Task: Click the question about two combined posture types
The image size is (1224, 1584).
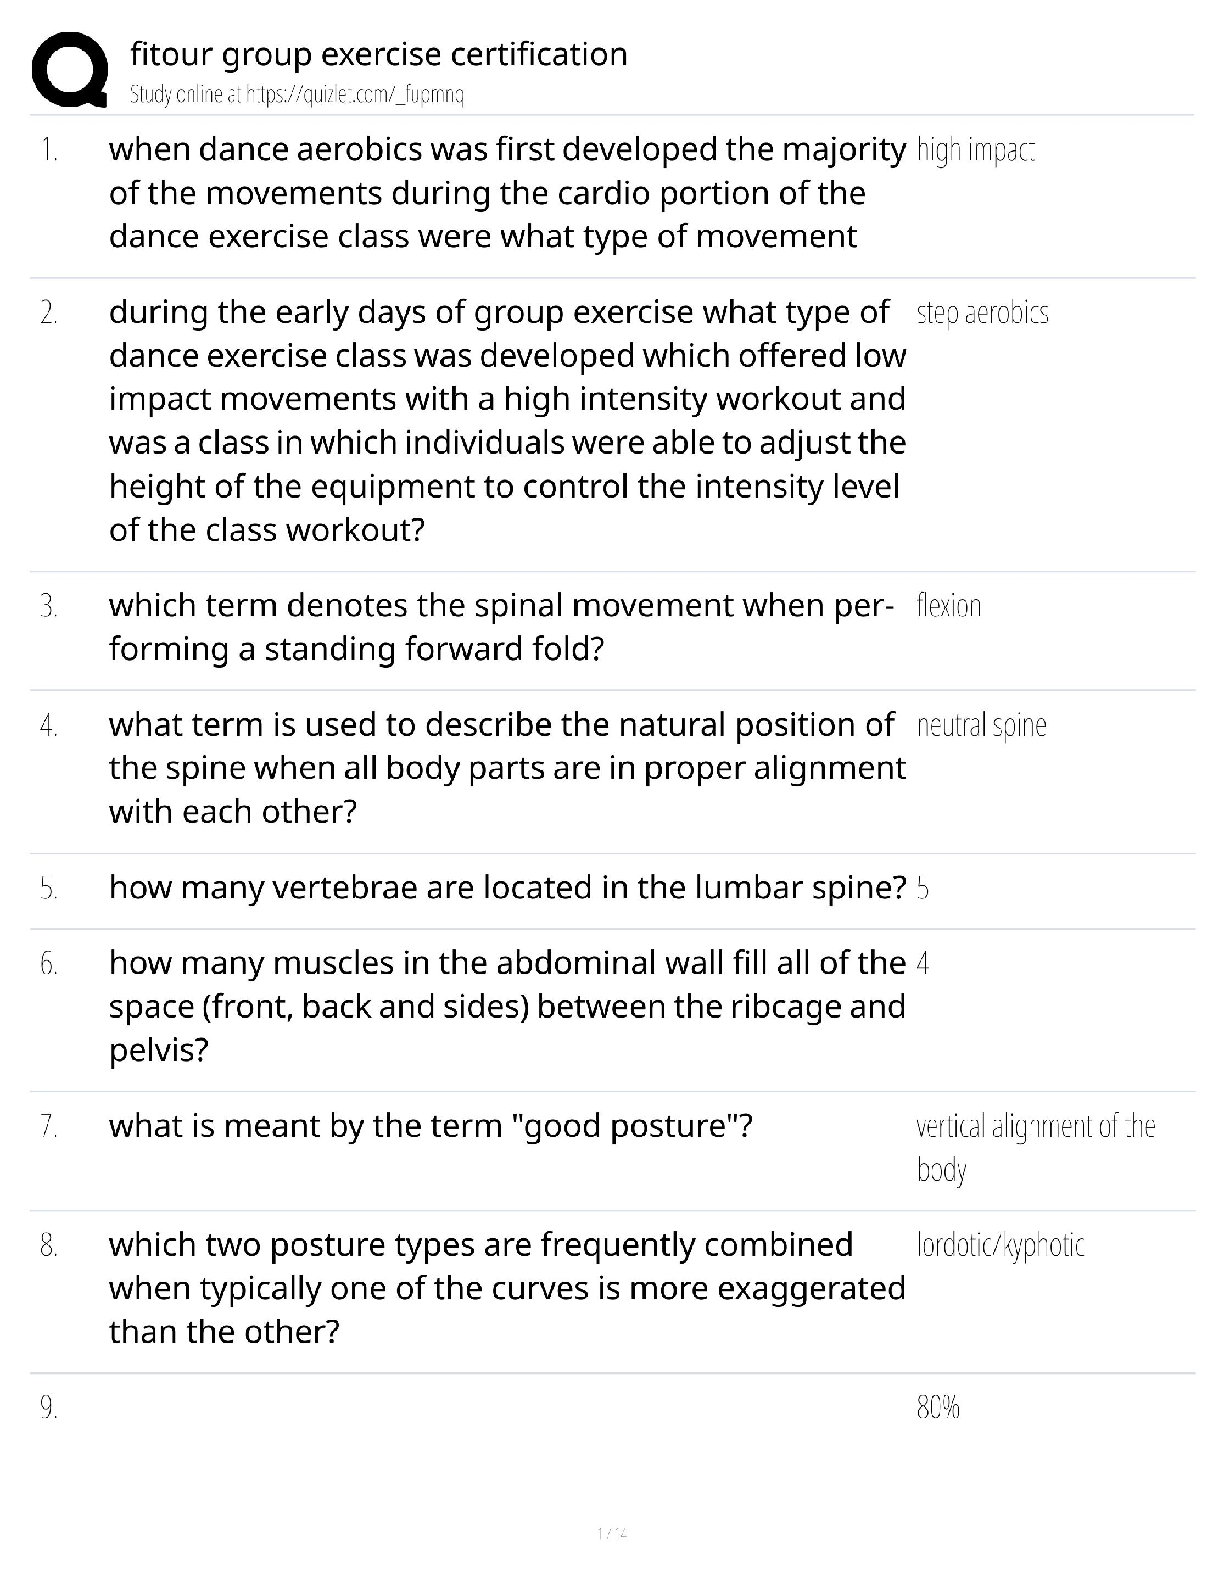Action: [506, 1288]
